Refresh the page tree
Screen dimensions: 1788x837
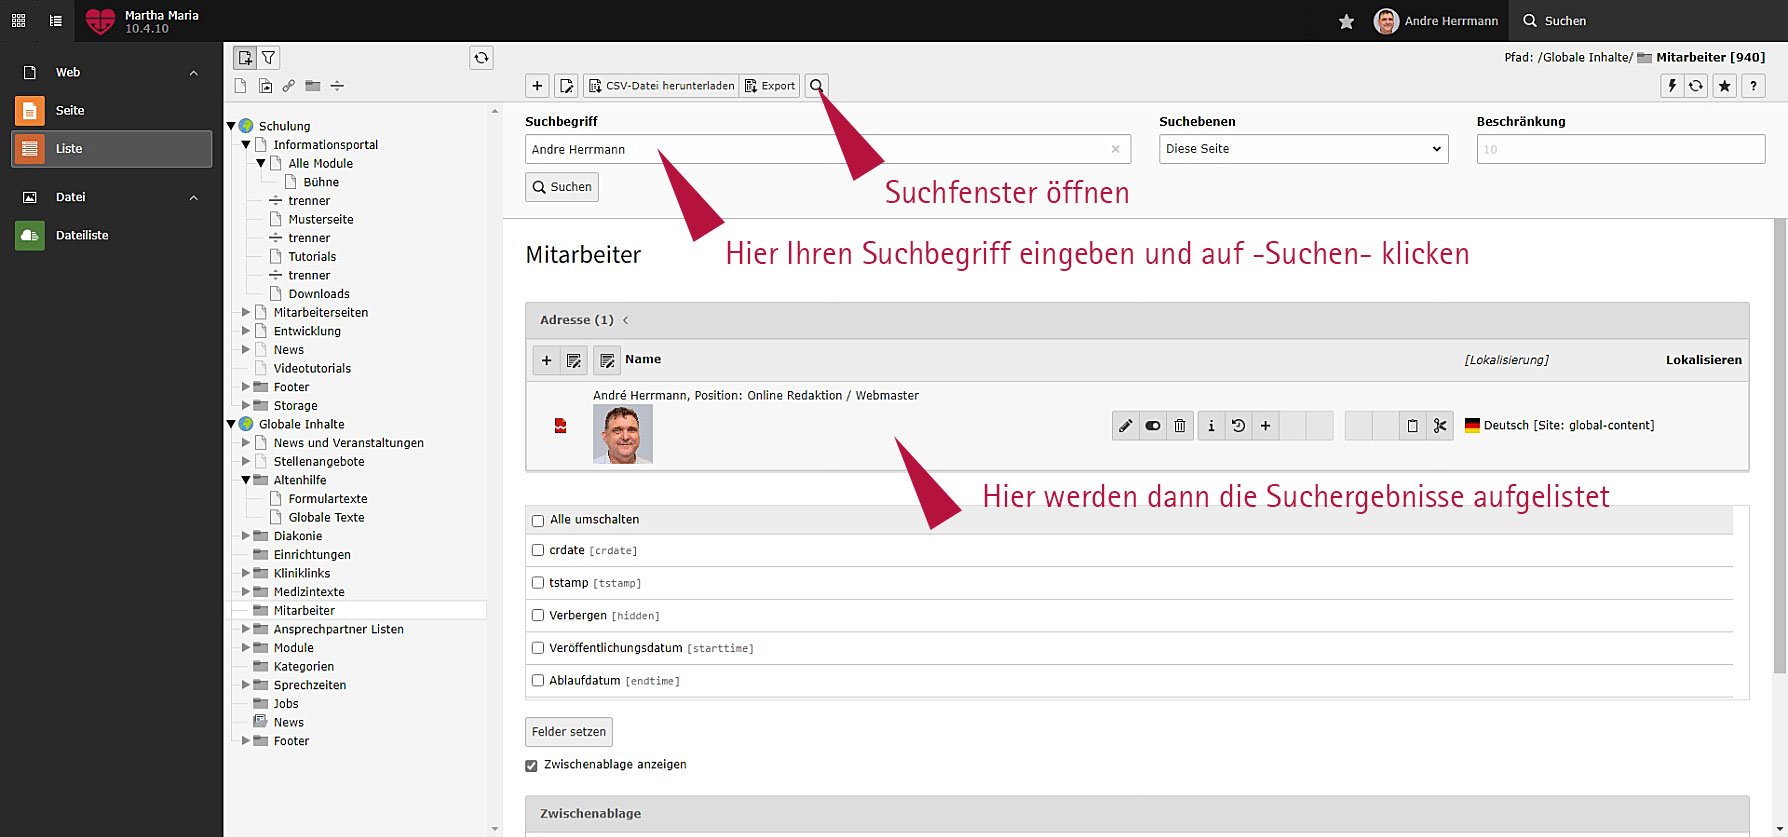tap(481, 58)
